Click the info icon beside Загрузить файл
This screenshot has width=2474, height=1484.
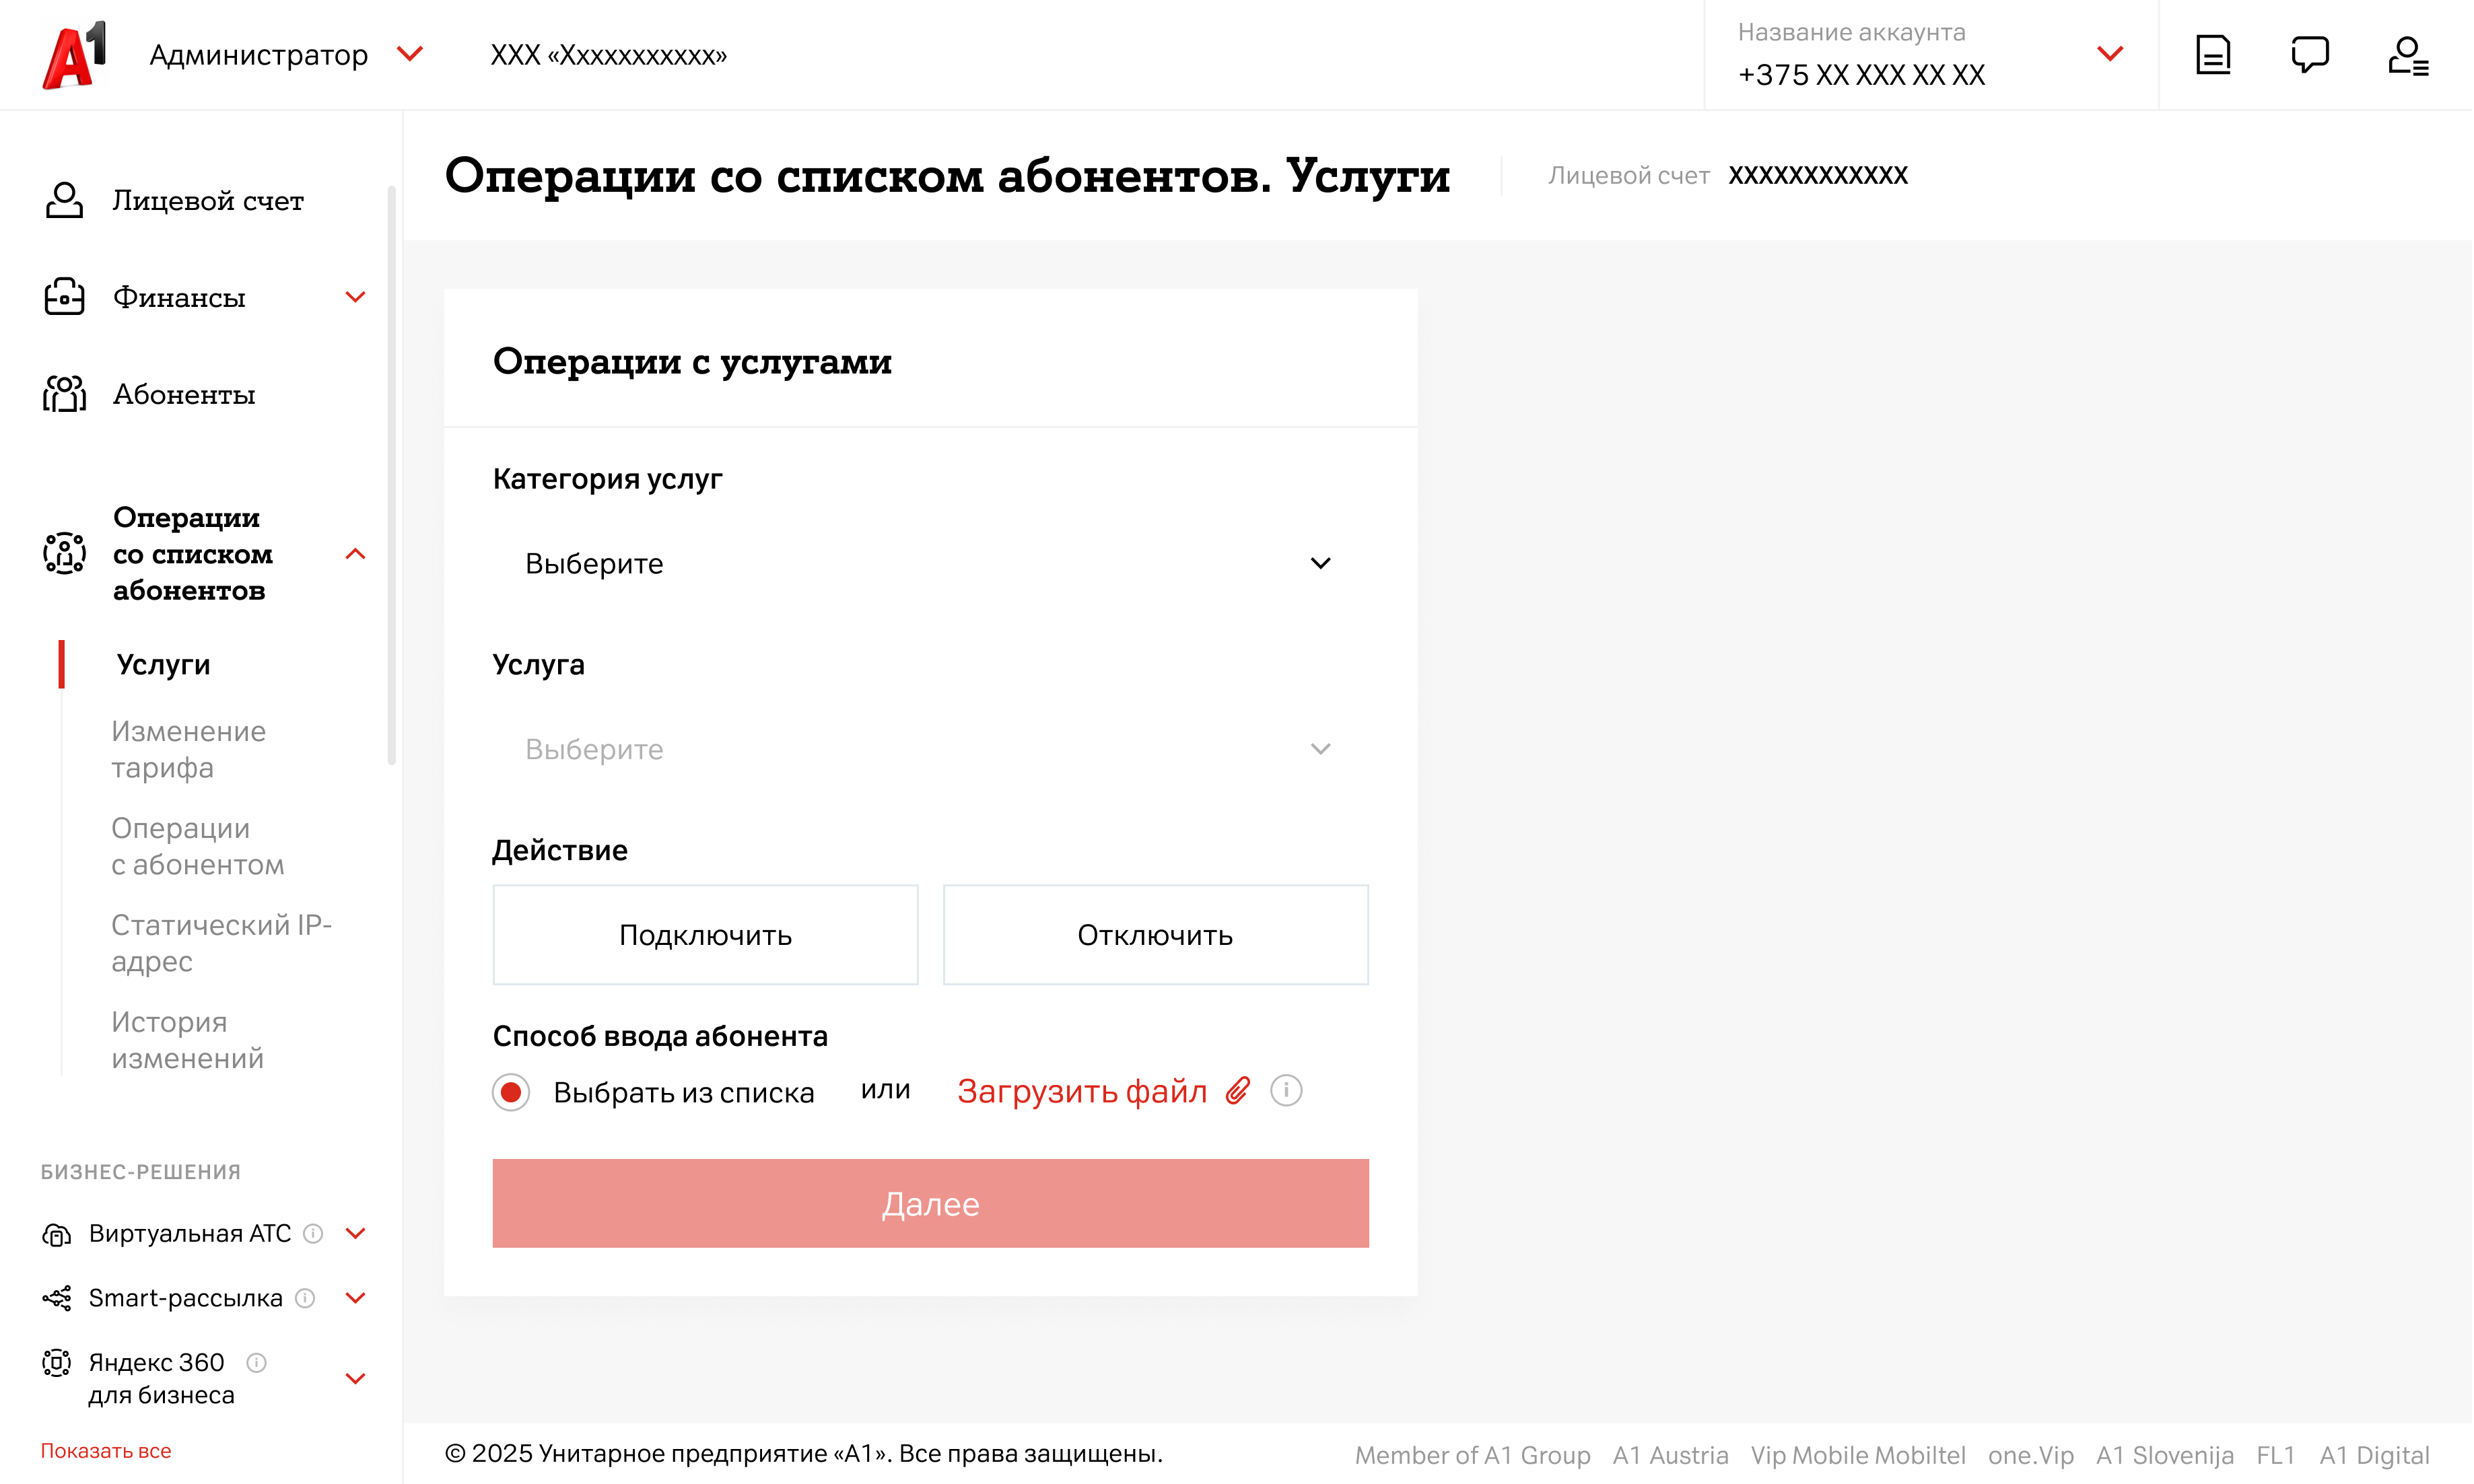coord(1287,1091)
